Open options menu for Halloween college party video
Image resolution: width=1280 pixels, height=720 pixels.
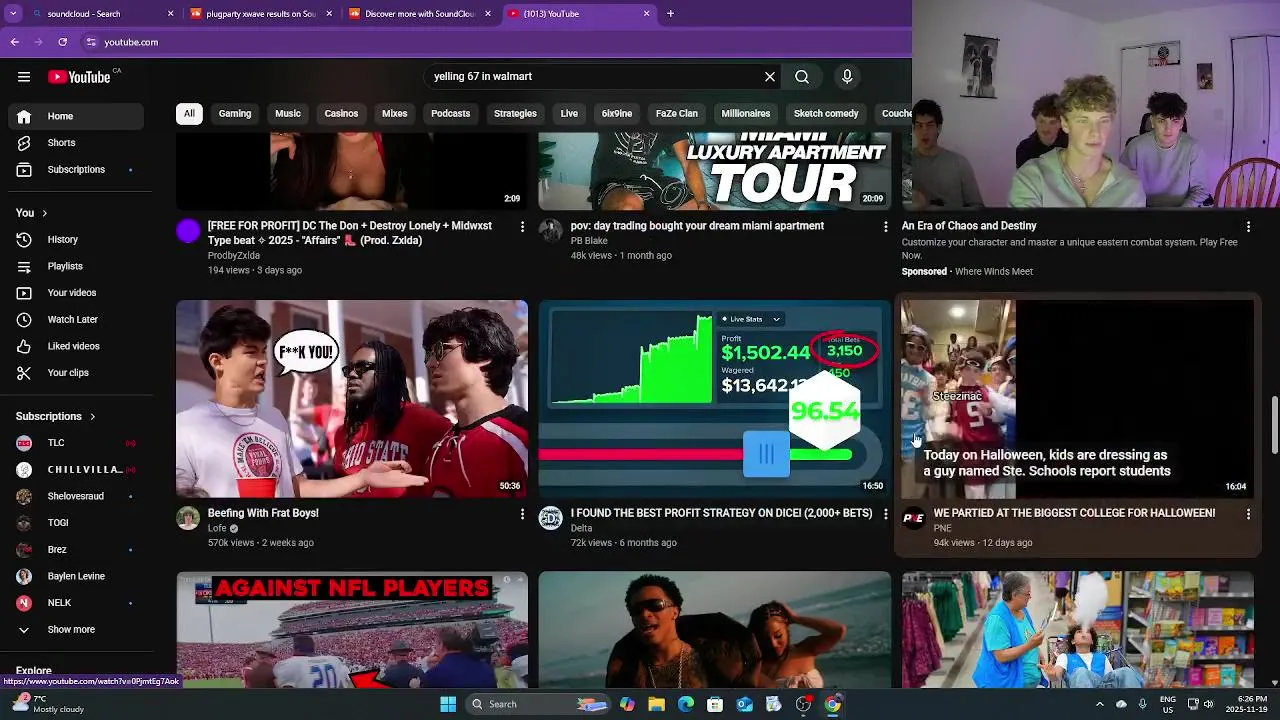click(x=1248, y=514)
